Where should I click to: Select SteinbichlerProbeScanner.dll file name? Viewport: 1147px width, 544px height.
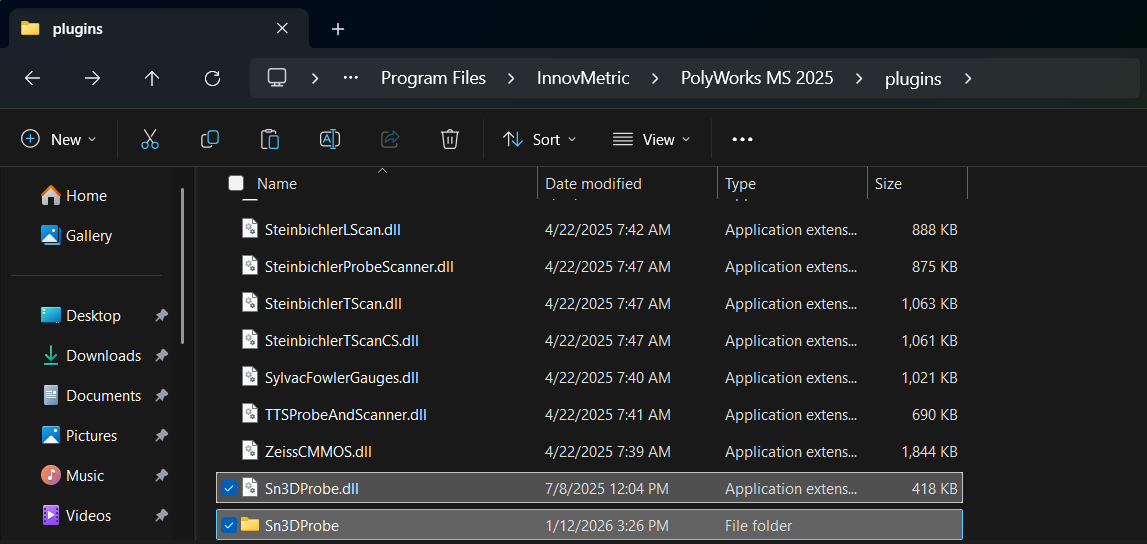(359, 267)
